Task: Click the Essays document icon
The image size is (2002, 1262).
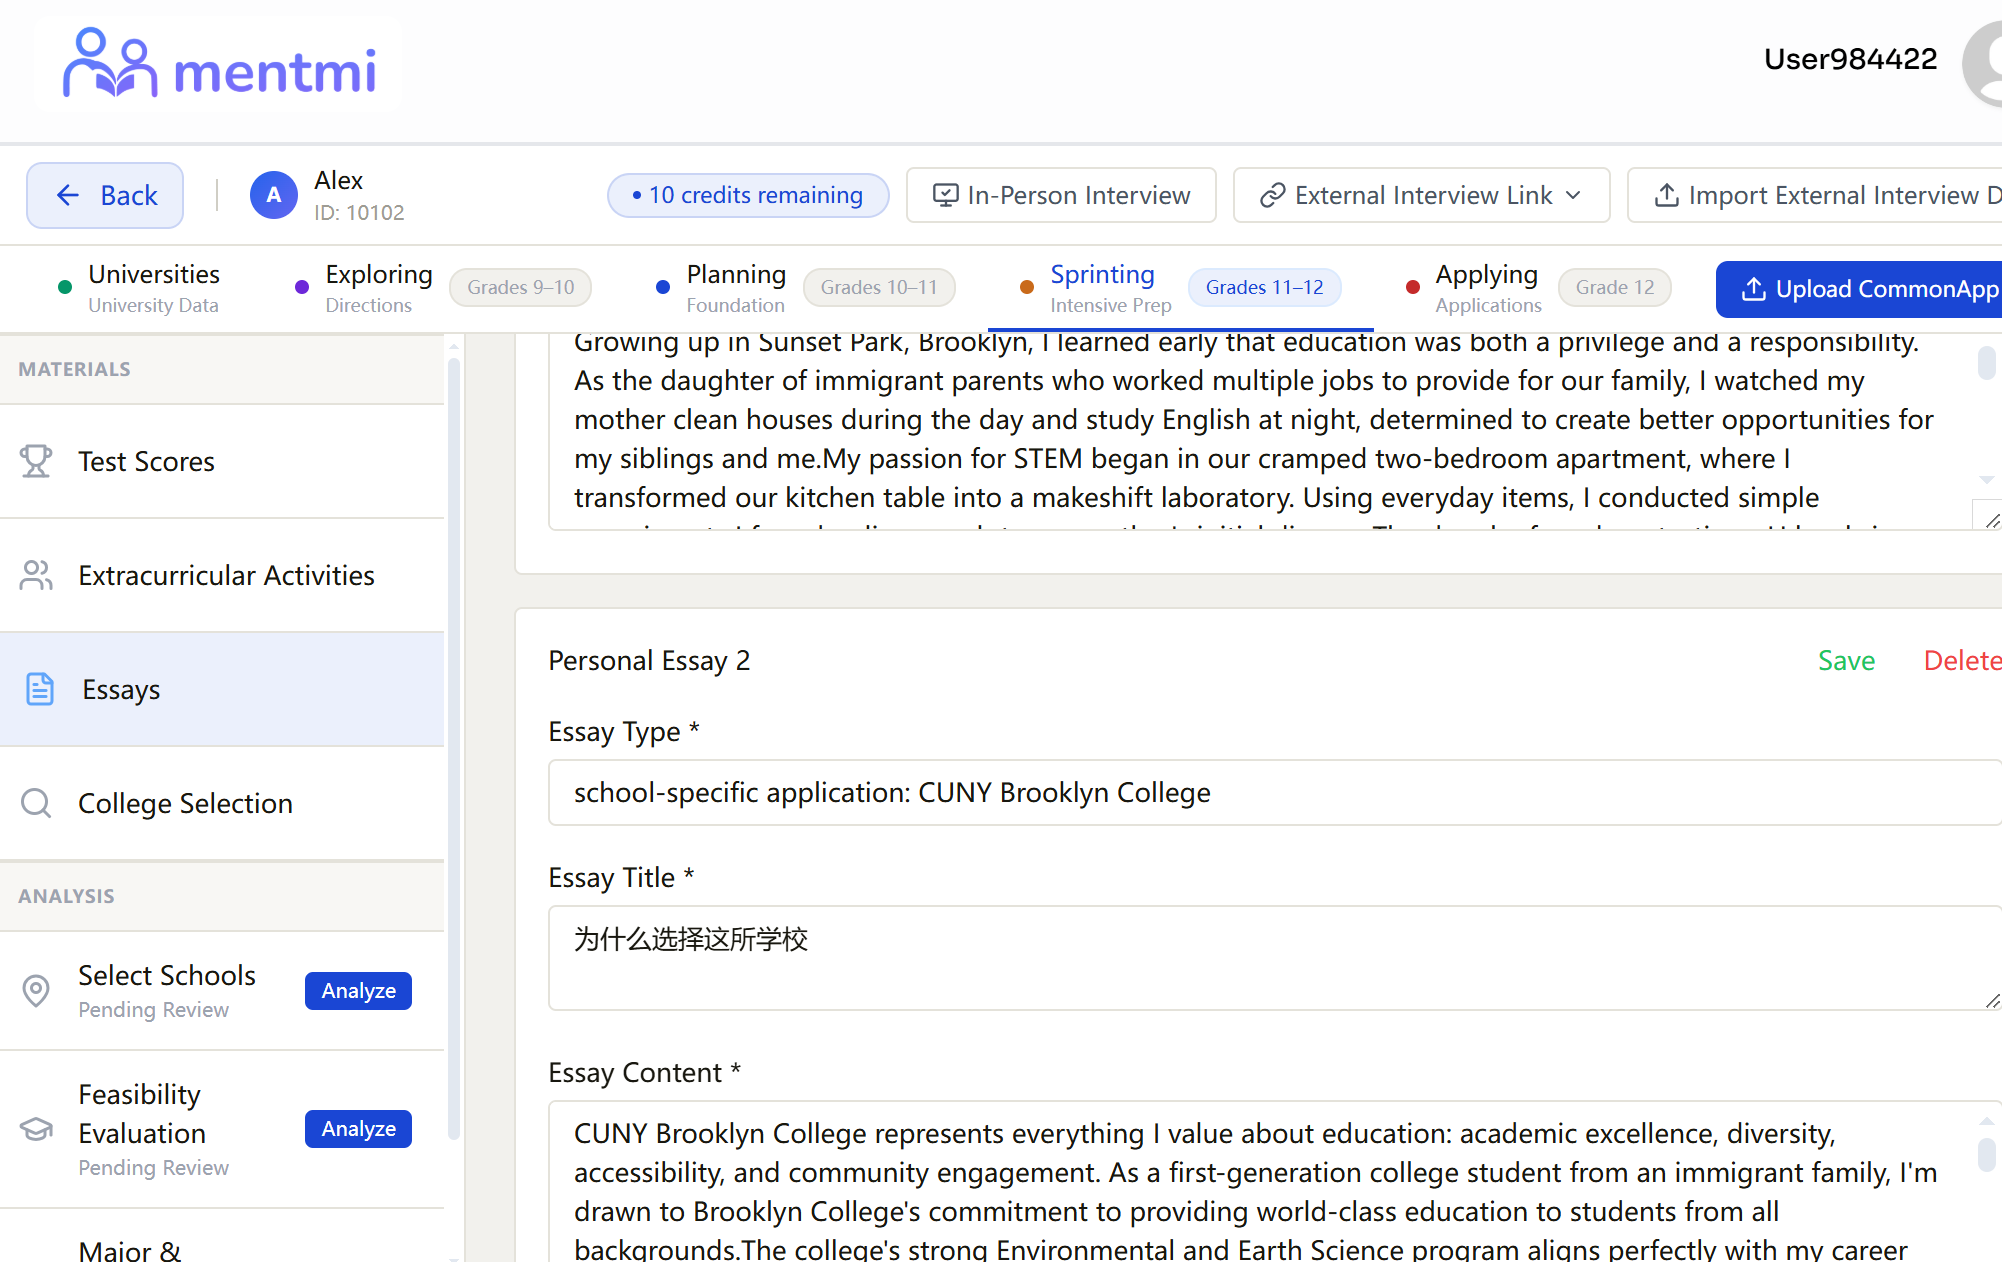Action: [x=40, y=689]
